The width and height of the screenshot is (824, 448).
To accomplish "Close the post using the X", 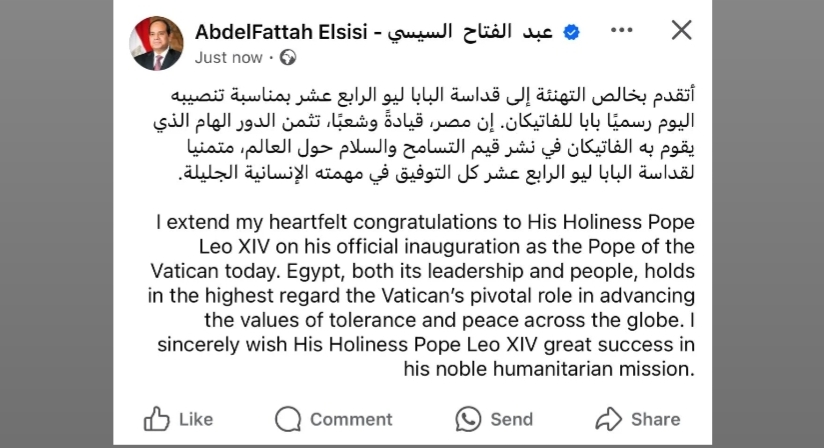I will (682, 30).
